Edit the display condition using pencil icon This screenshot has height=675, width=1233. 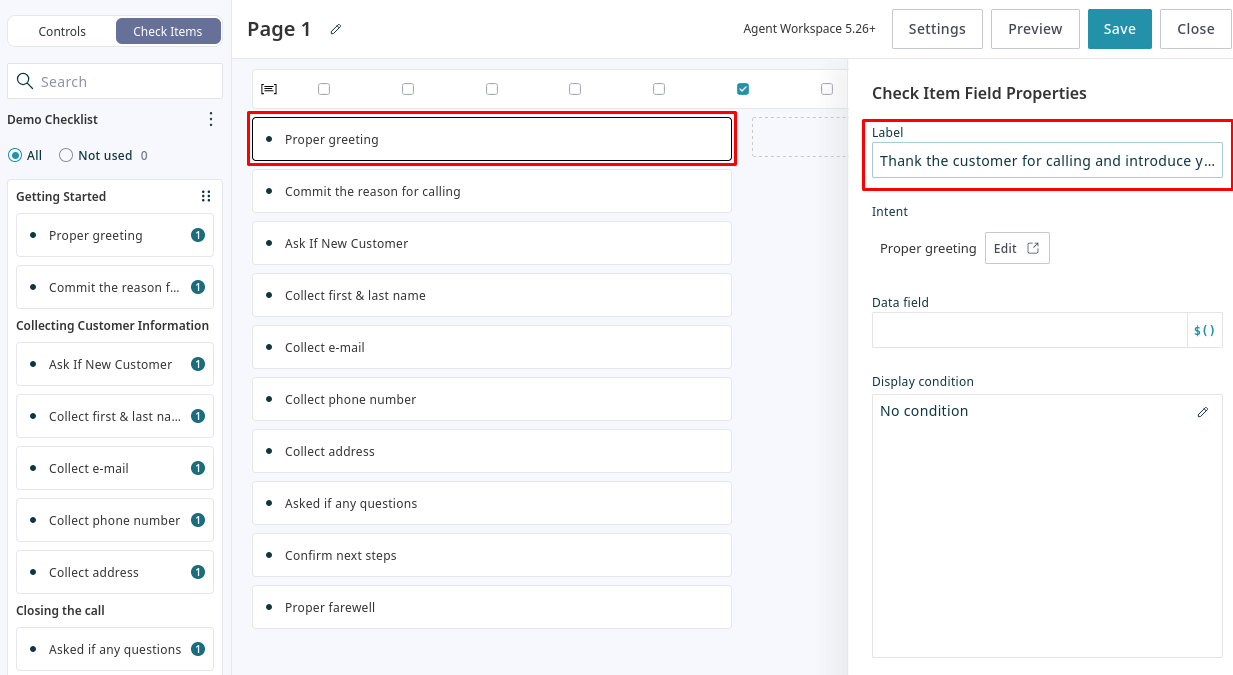point(1202,412)
